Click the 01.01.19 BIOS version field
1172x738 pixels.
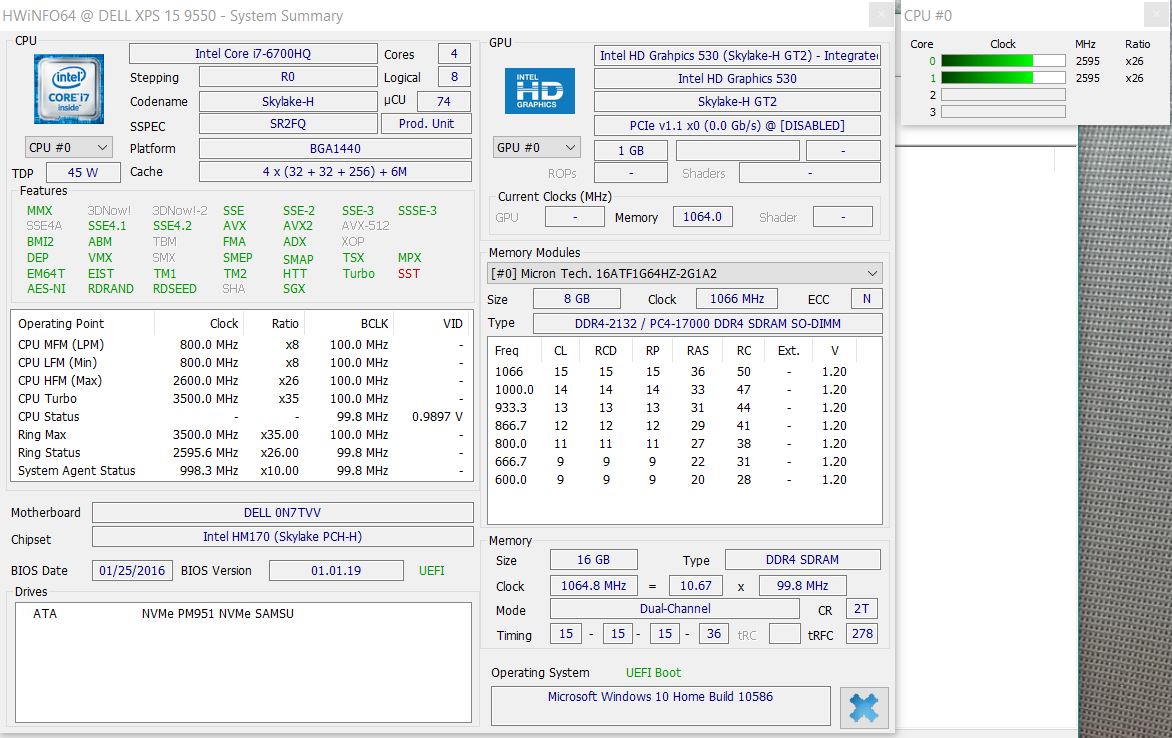pos(336,571)
